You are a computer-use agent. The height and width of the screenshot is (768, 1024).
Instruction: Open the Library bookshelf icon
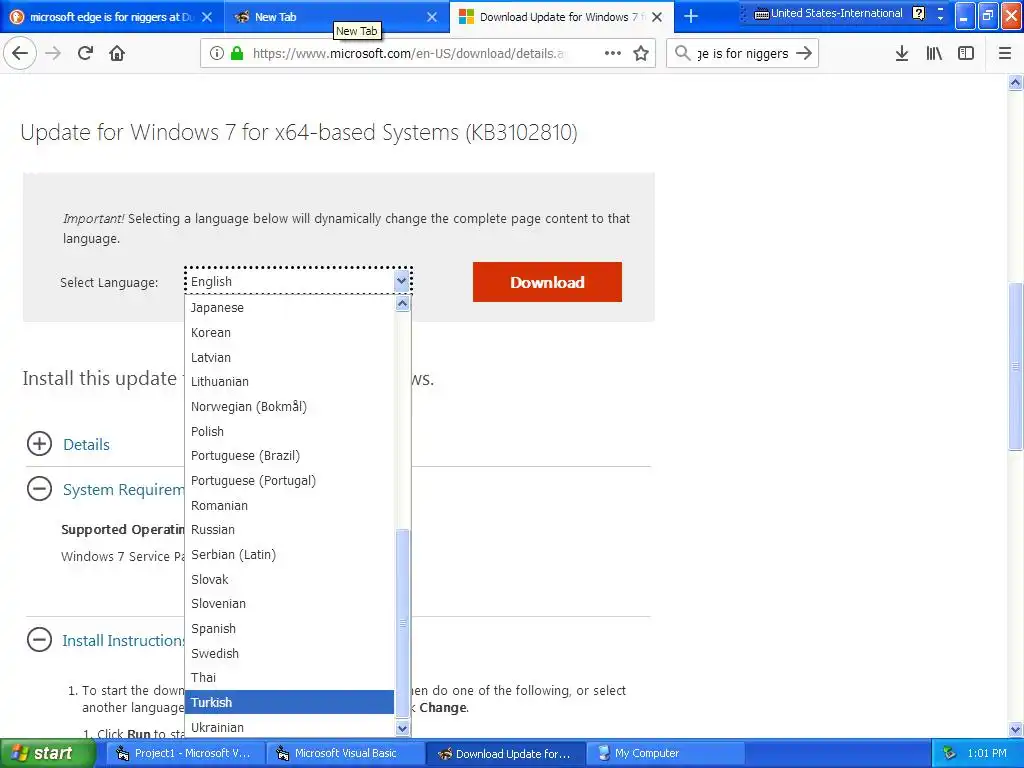[934, 54]
